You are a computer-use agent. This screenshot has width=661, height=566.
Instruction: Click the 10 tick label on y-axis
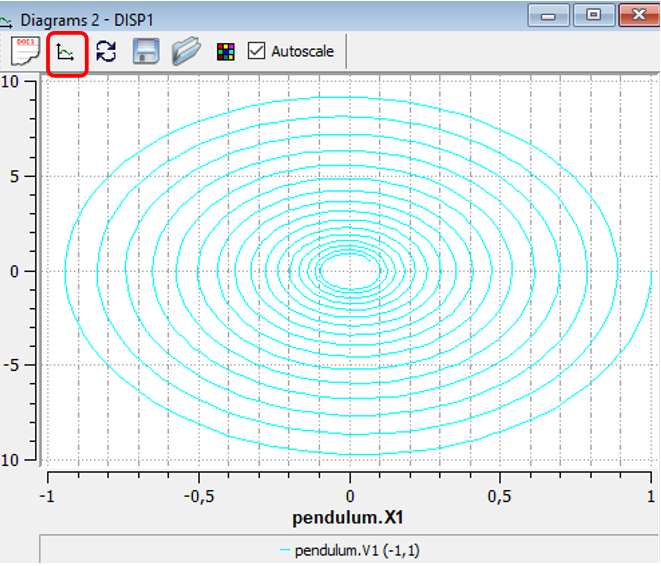(x=9, y=82)
